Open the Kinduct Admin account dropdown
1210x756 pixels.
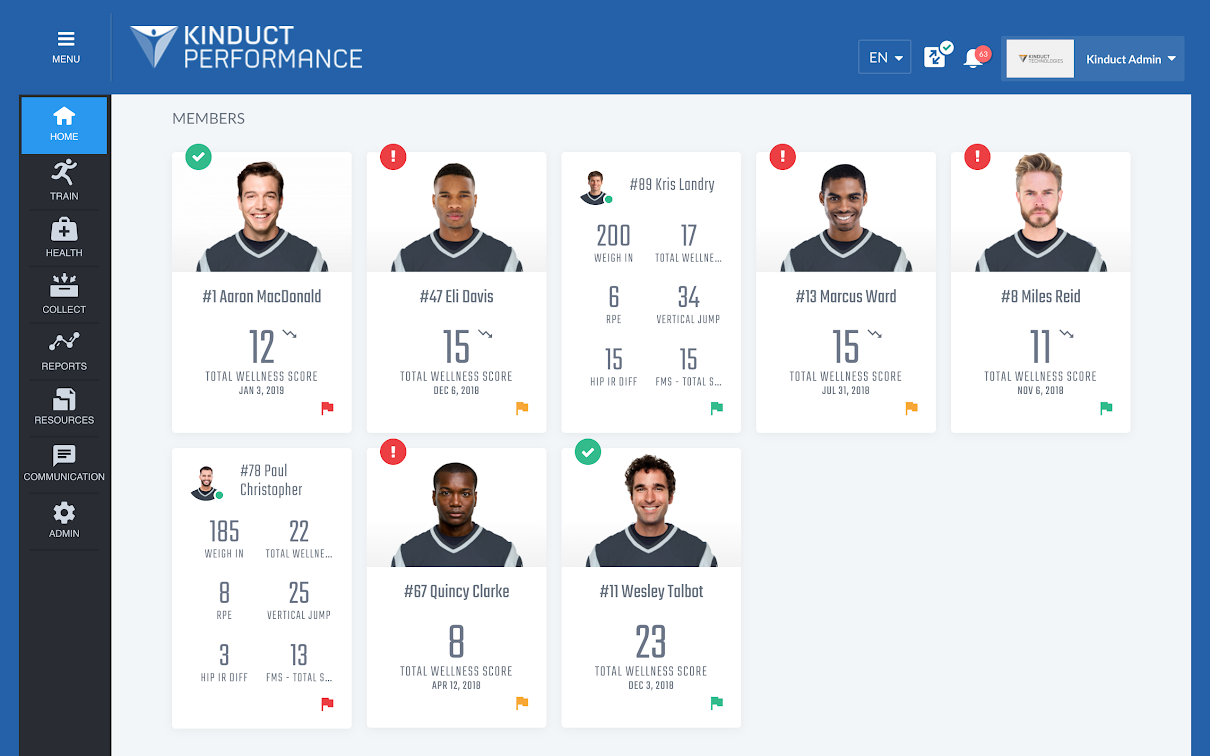coord(1128,59)
